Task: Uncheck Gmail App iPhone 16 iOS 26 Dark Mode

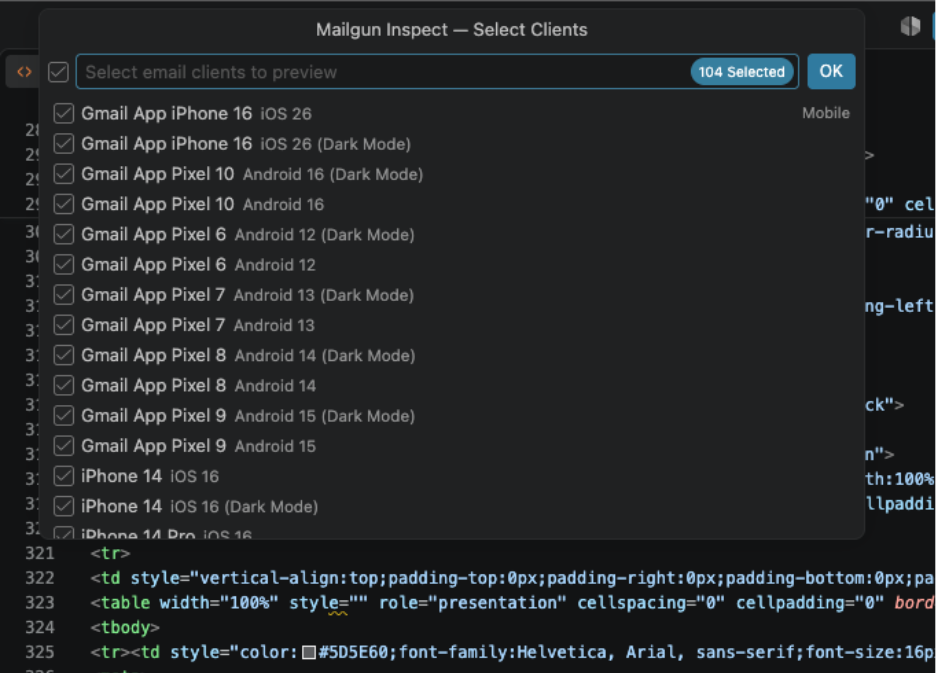Action: point(64,144)
